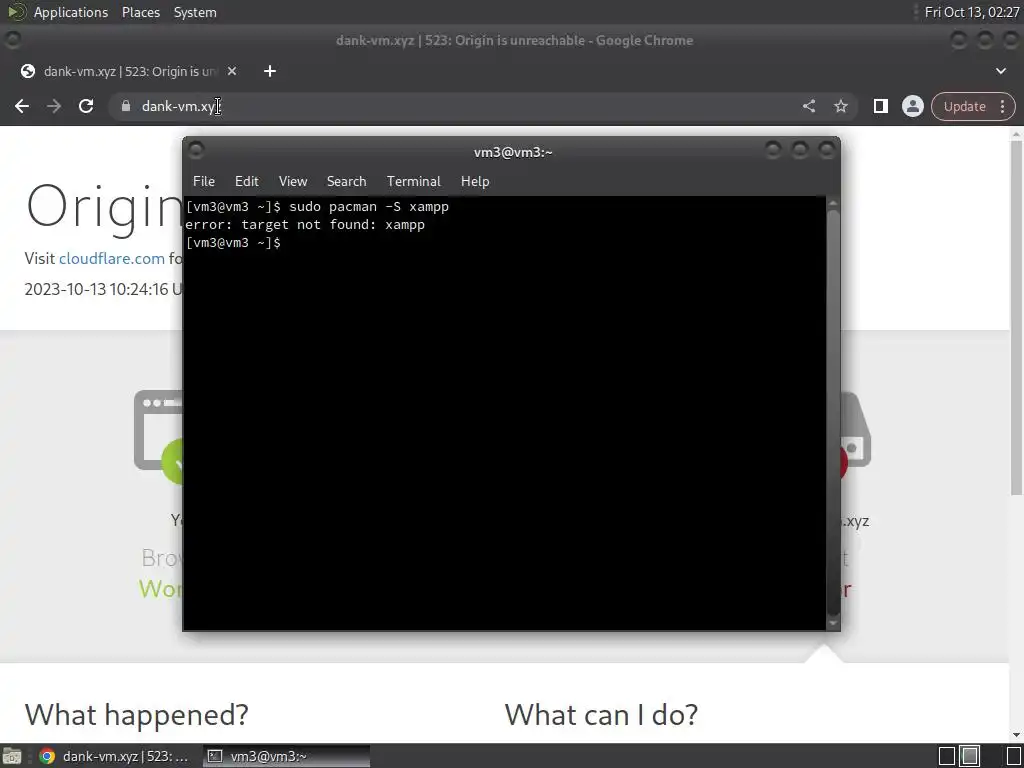
Task: Reload the dank-vm.xyz page
Action: pyautogui.click(x=86, y=106)
